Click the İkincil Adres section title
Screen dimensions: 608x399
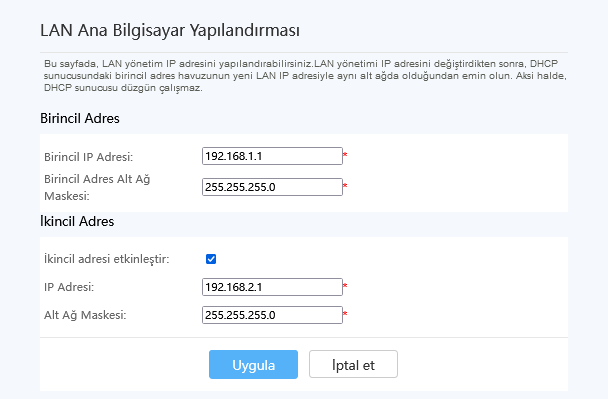(x=77, y=221)
